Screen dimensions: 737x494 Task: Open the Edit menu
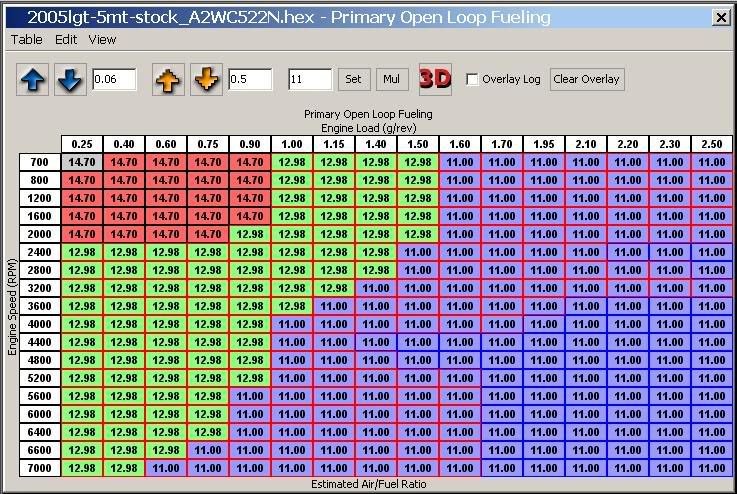point(66,40)
